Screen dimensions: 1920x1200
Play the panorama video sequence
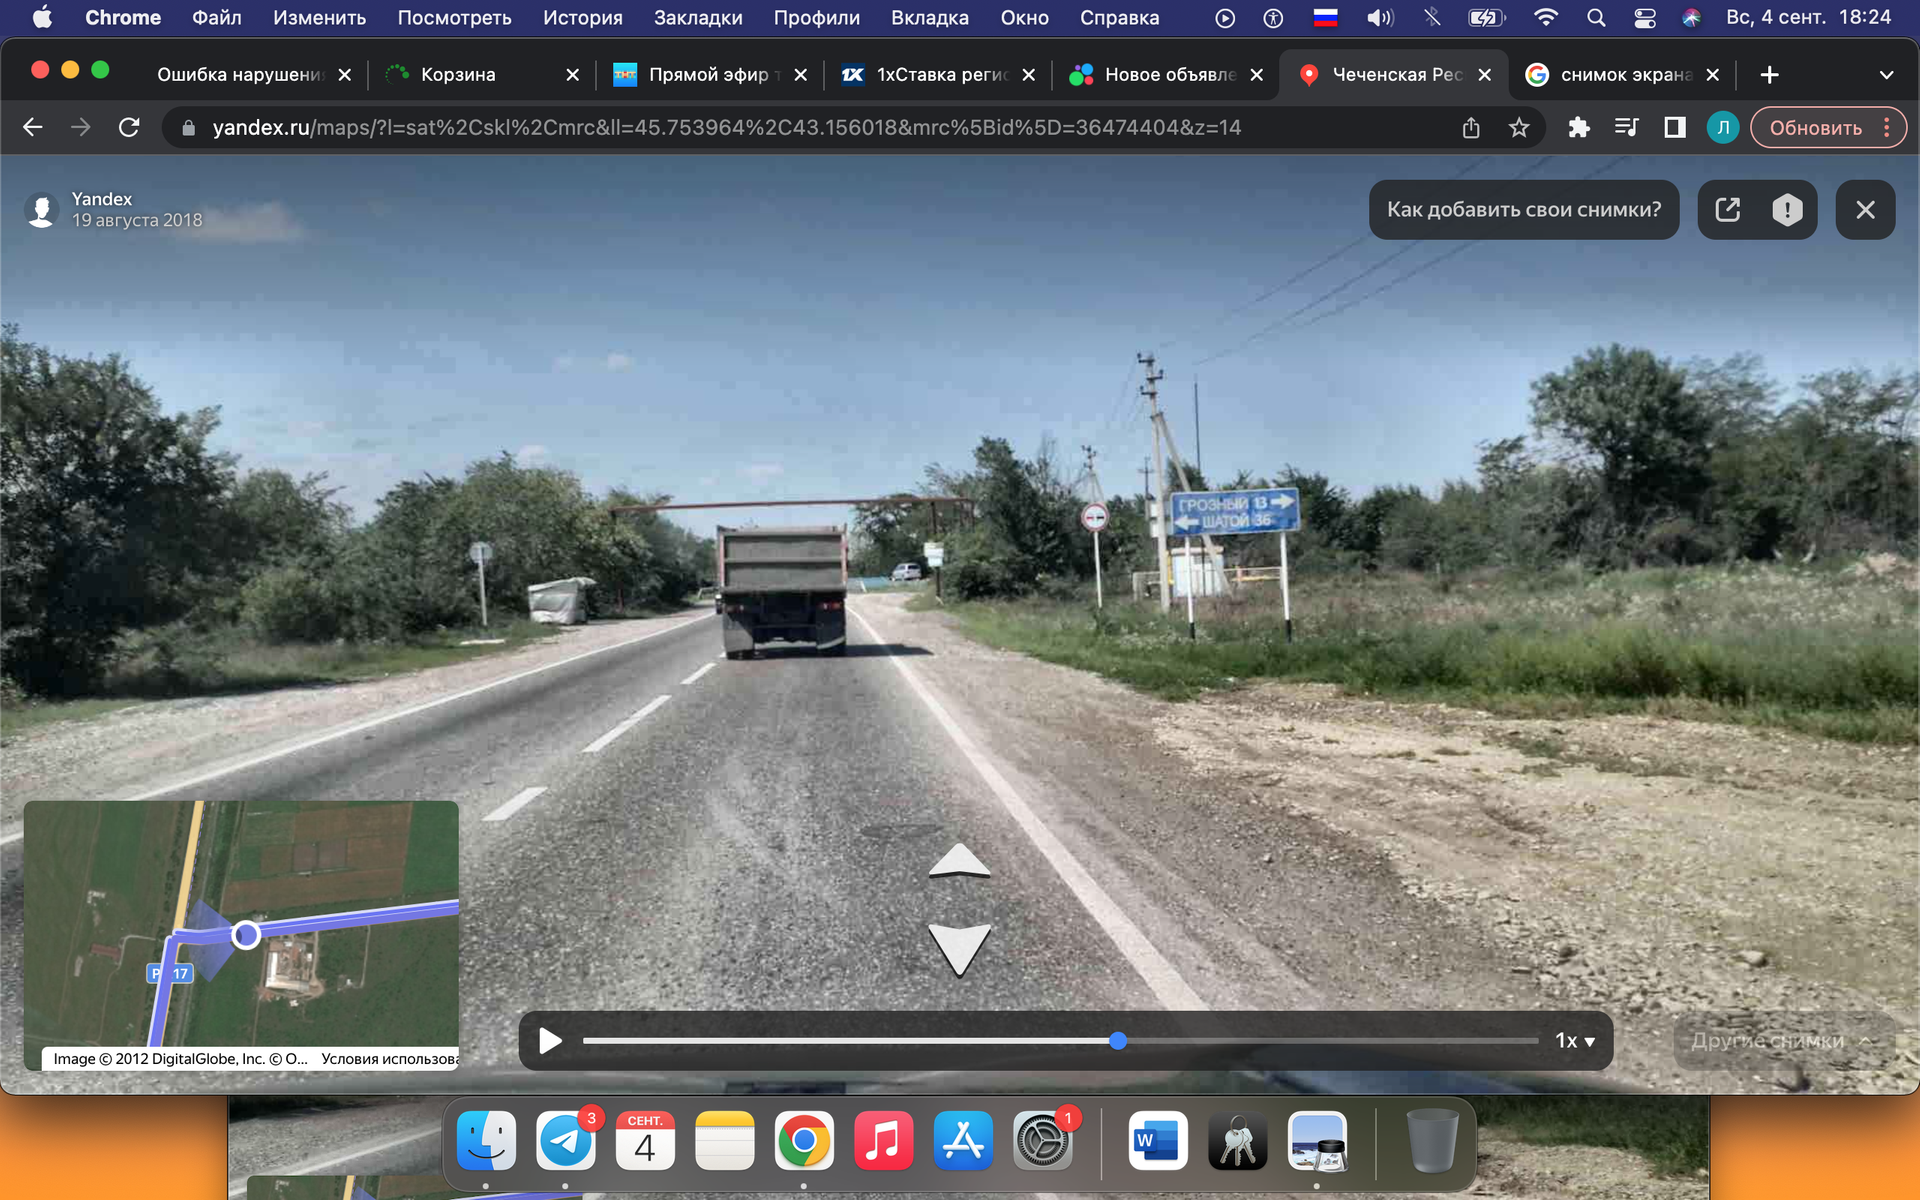(549, 1041)
